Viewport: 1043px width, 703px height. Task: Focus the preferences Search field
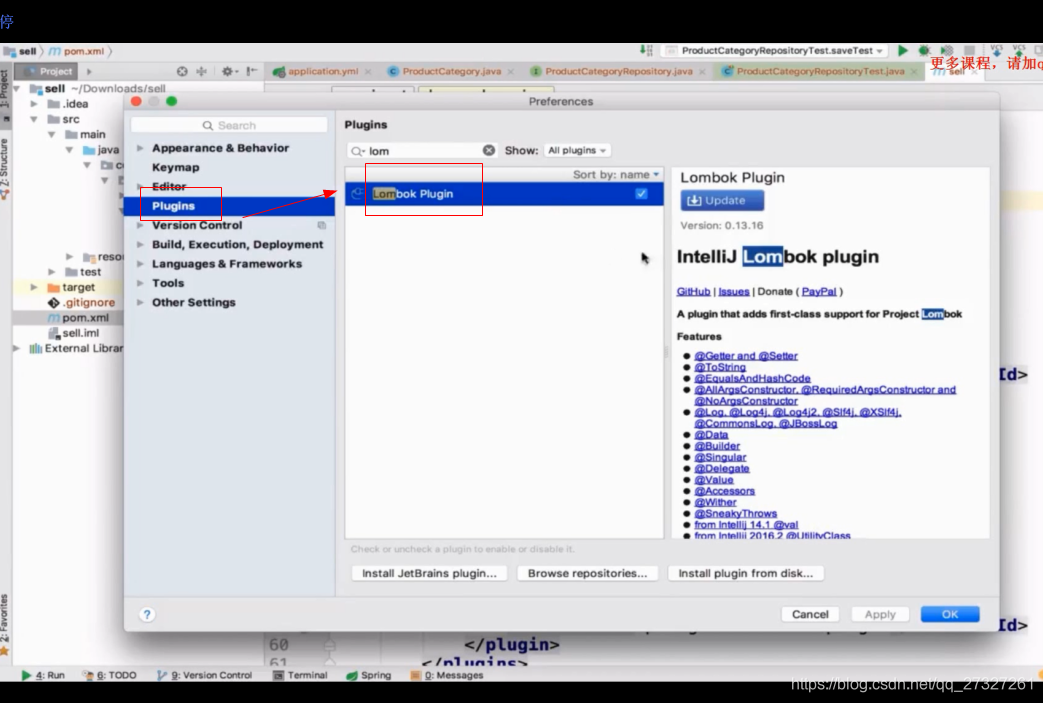[229, 125]
